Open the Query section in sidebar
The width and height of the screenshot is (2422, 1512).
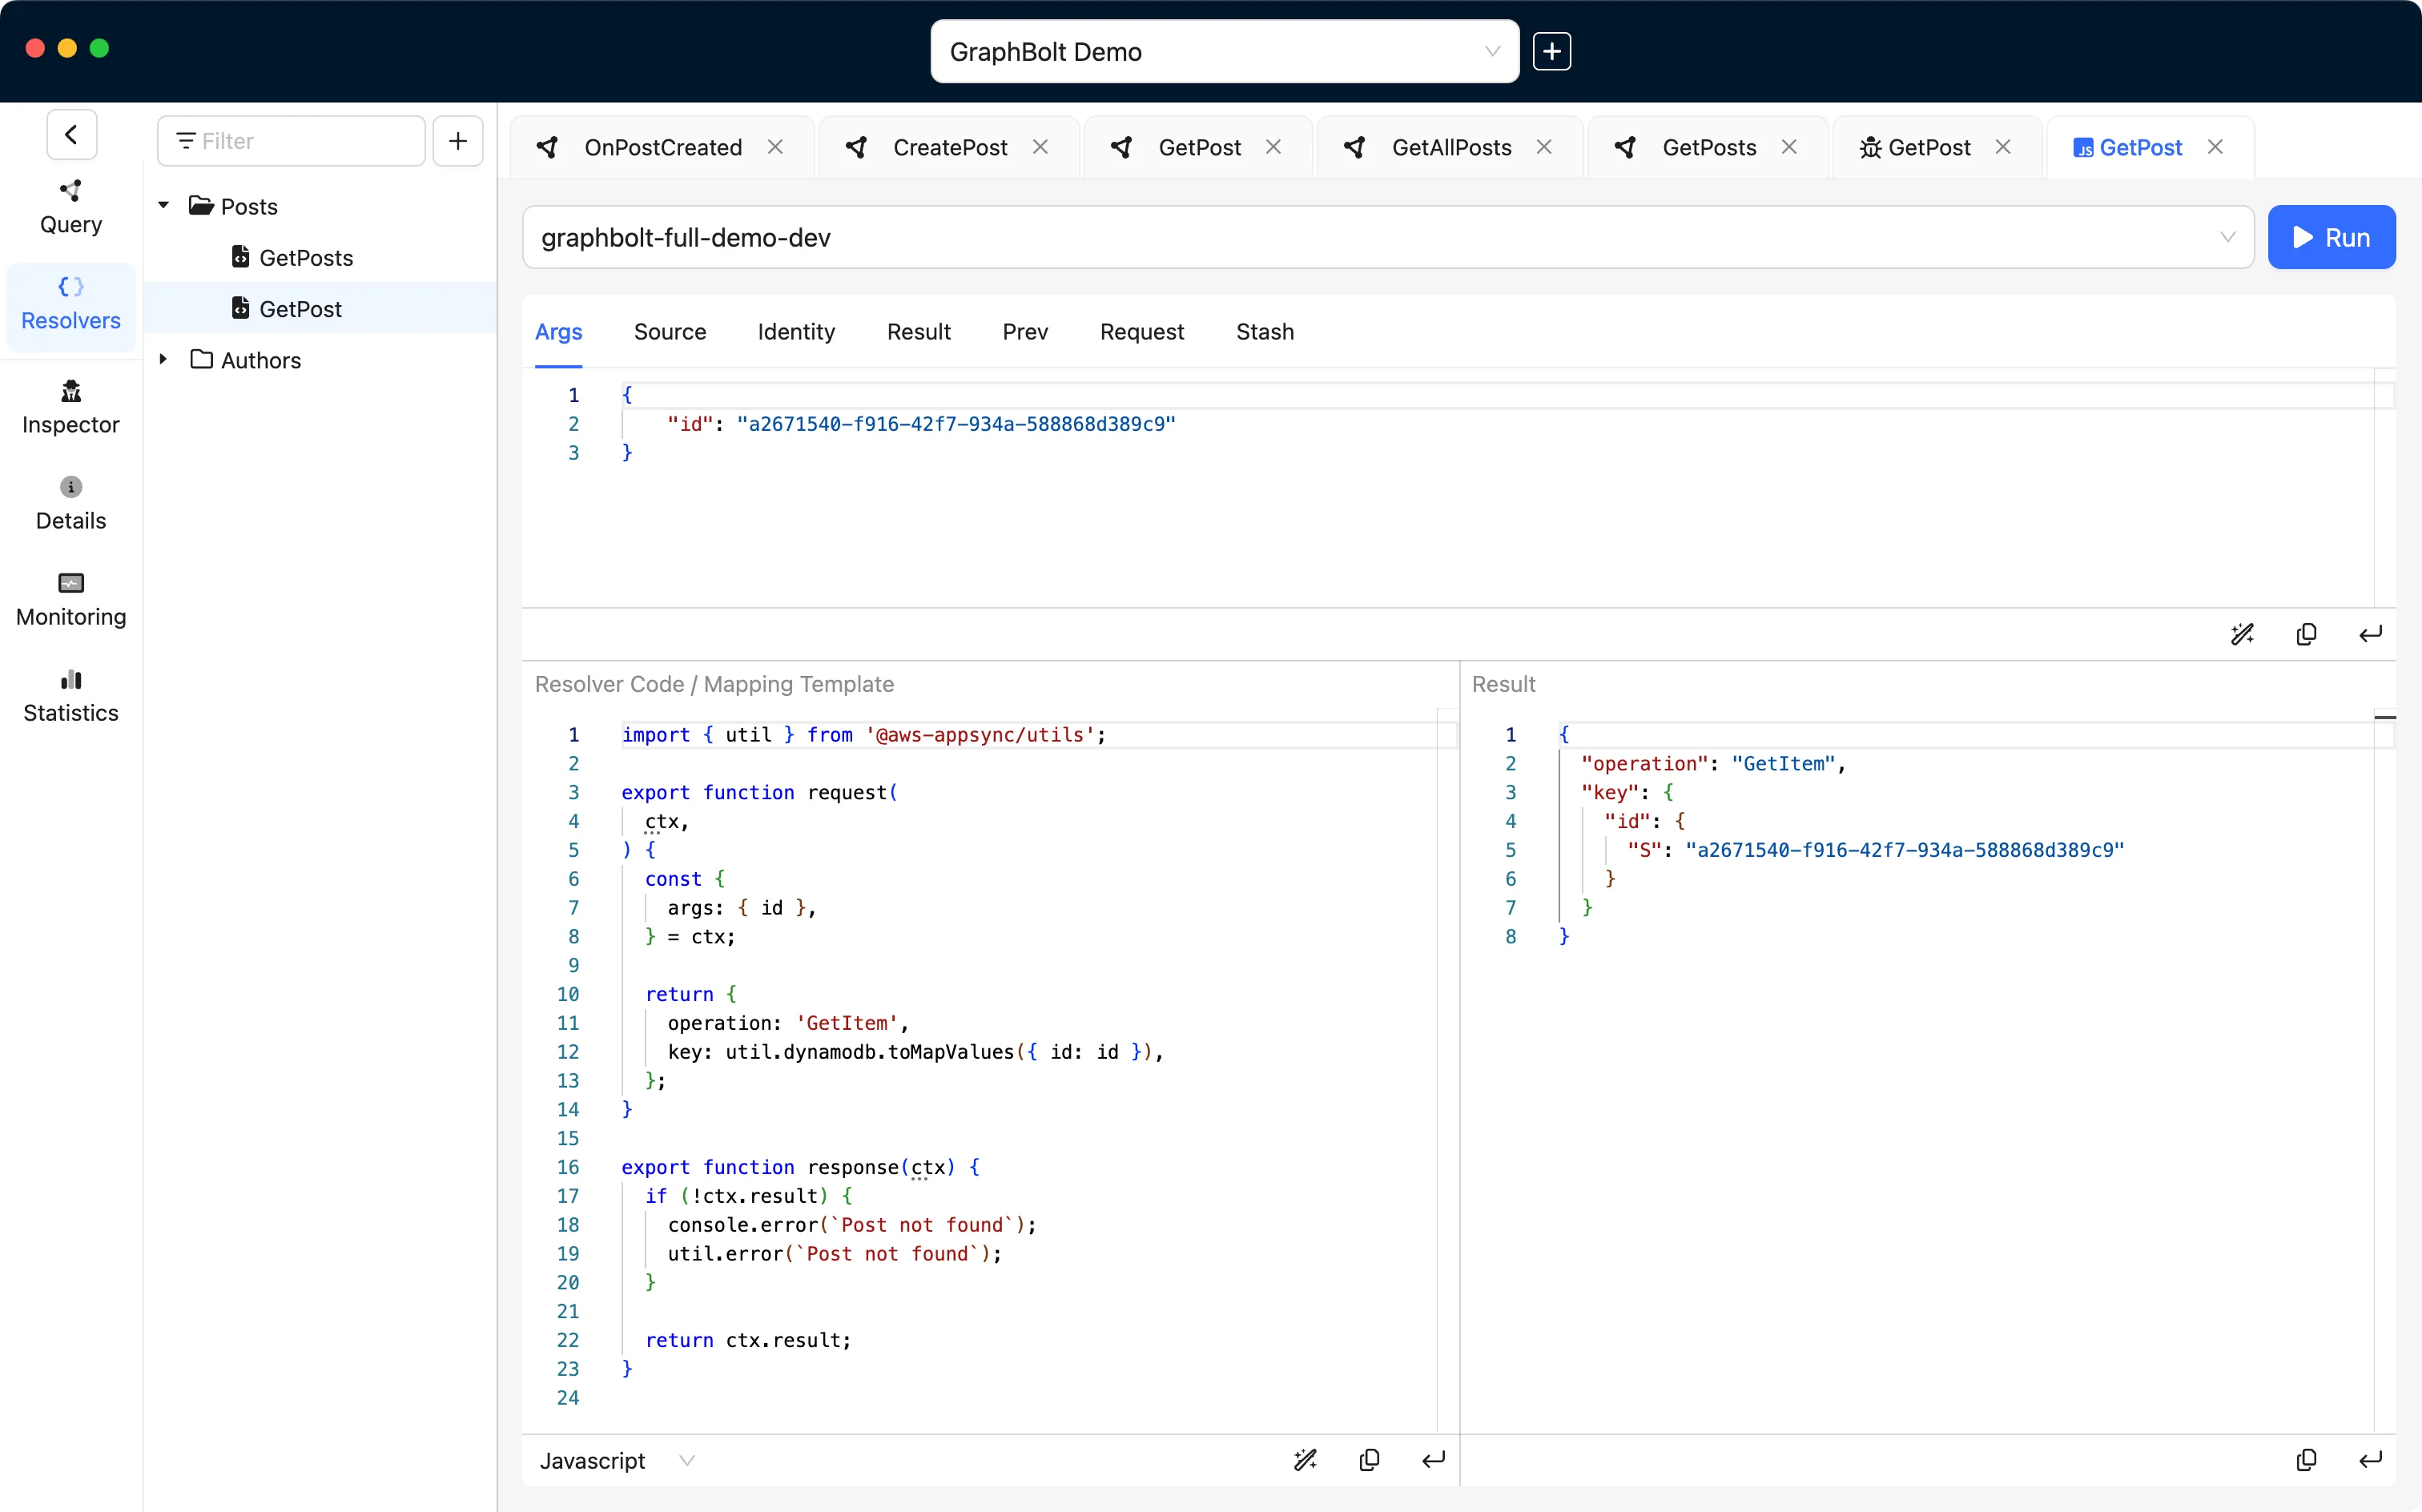point(70,207)
